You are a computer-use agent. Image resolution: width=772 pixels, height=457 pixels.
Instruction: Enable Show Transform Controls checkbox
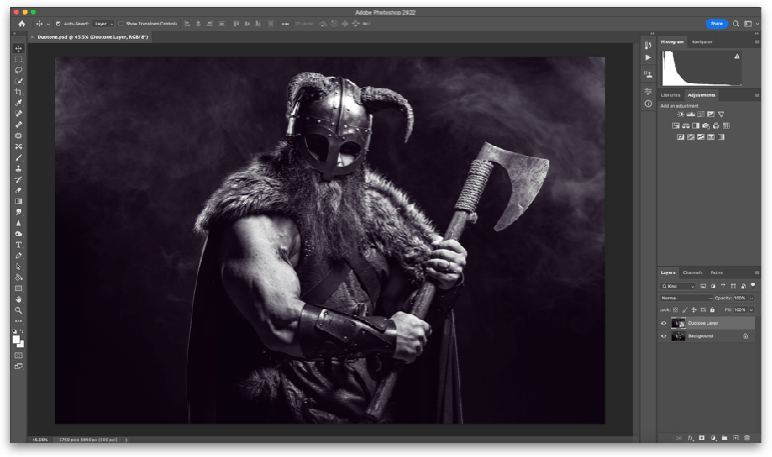[x=121, y=23]
